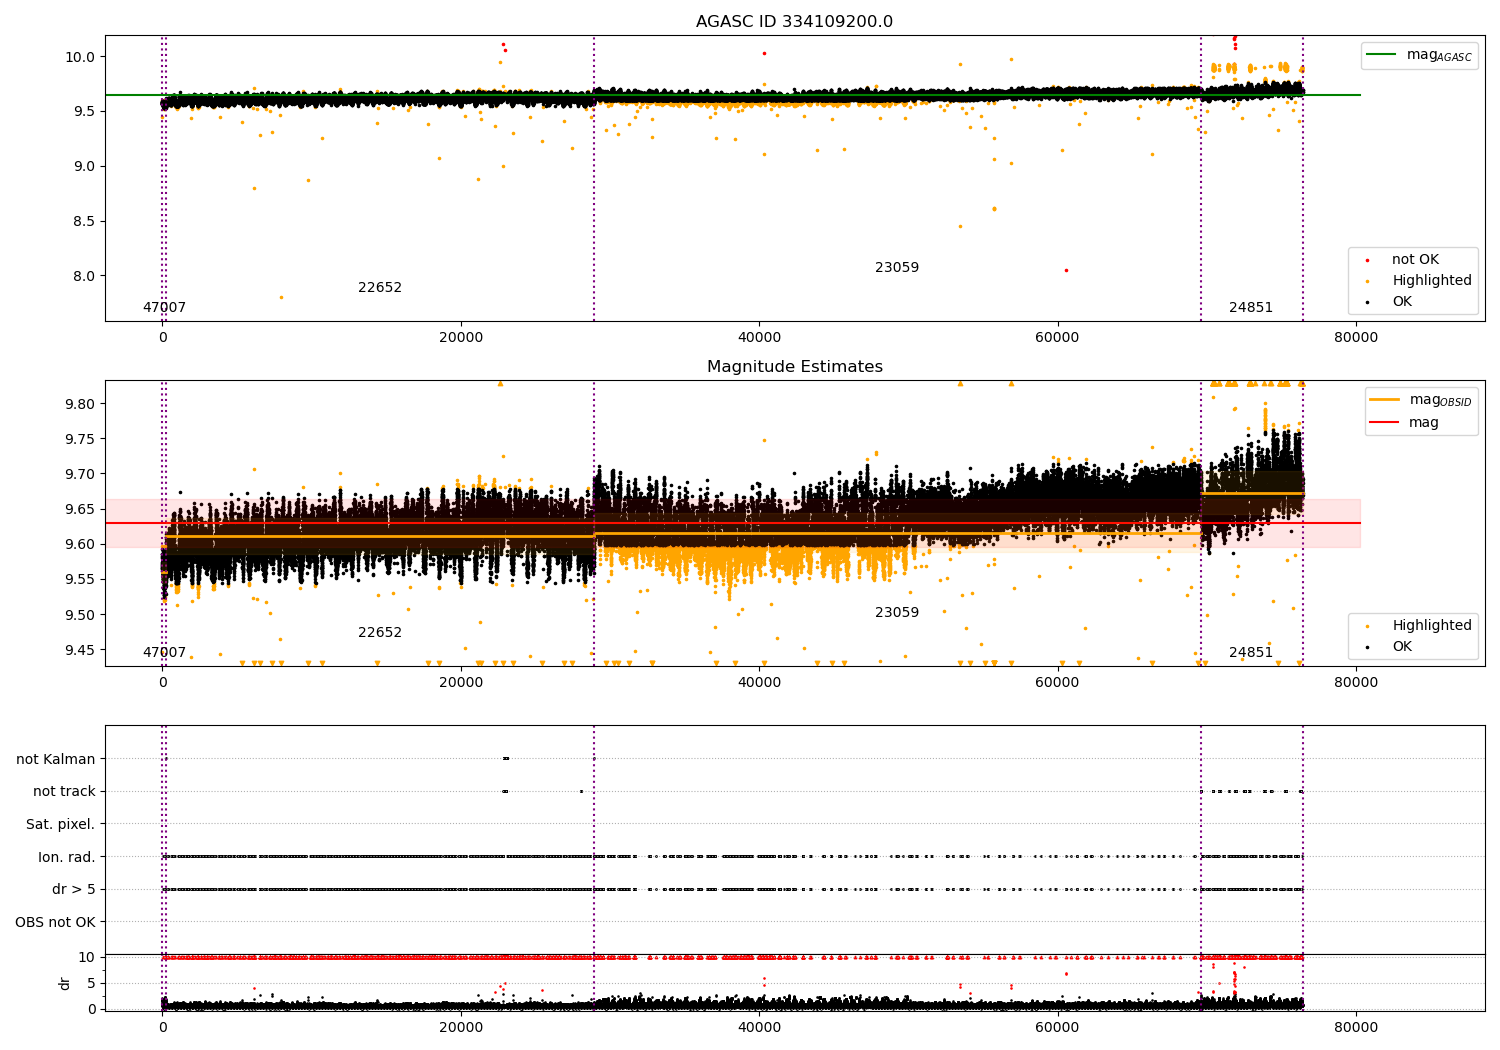Click the 9.70 y-axis tick label
Screen dimensions: 1500x1050
coord(80,475)
